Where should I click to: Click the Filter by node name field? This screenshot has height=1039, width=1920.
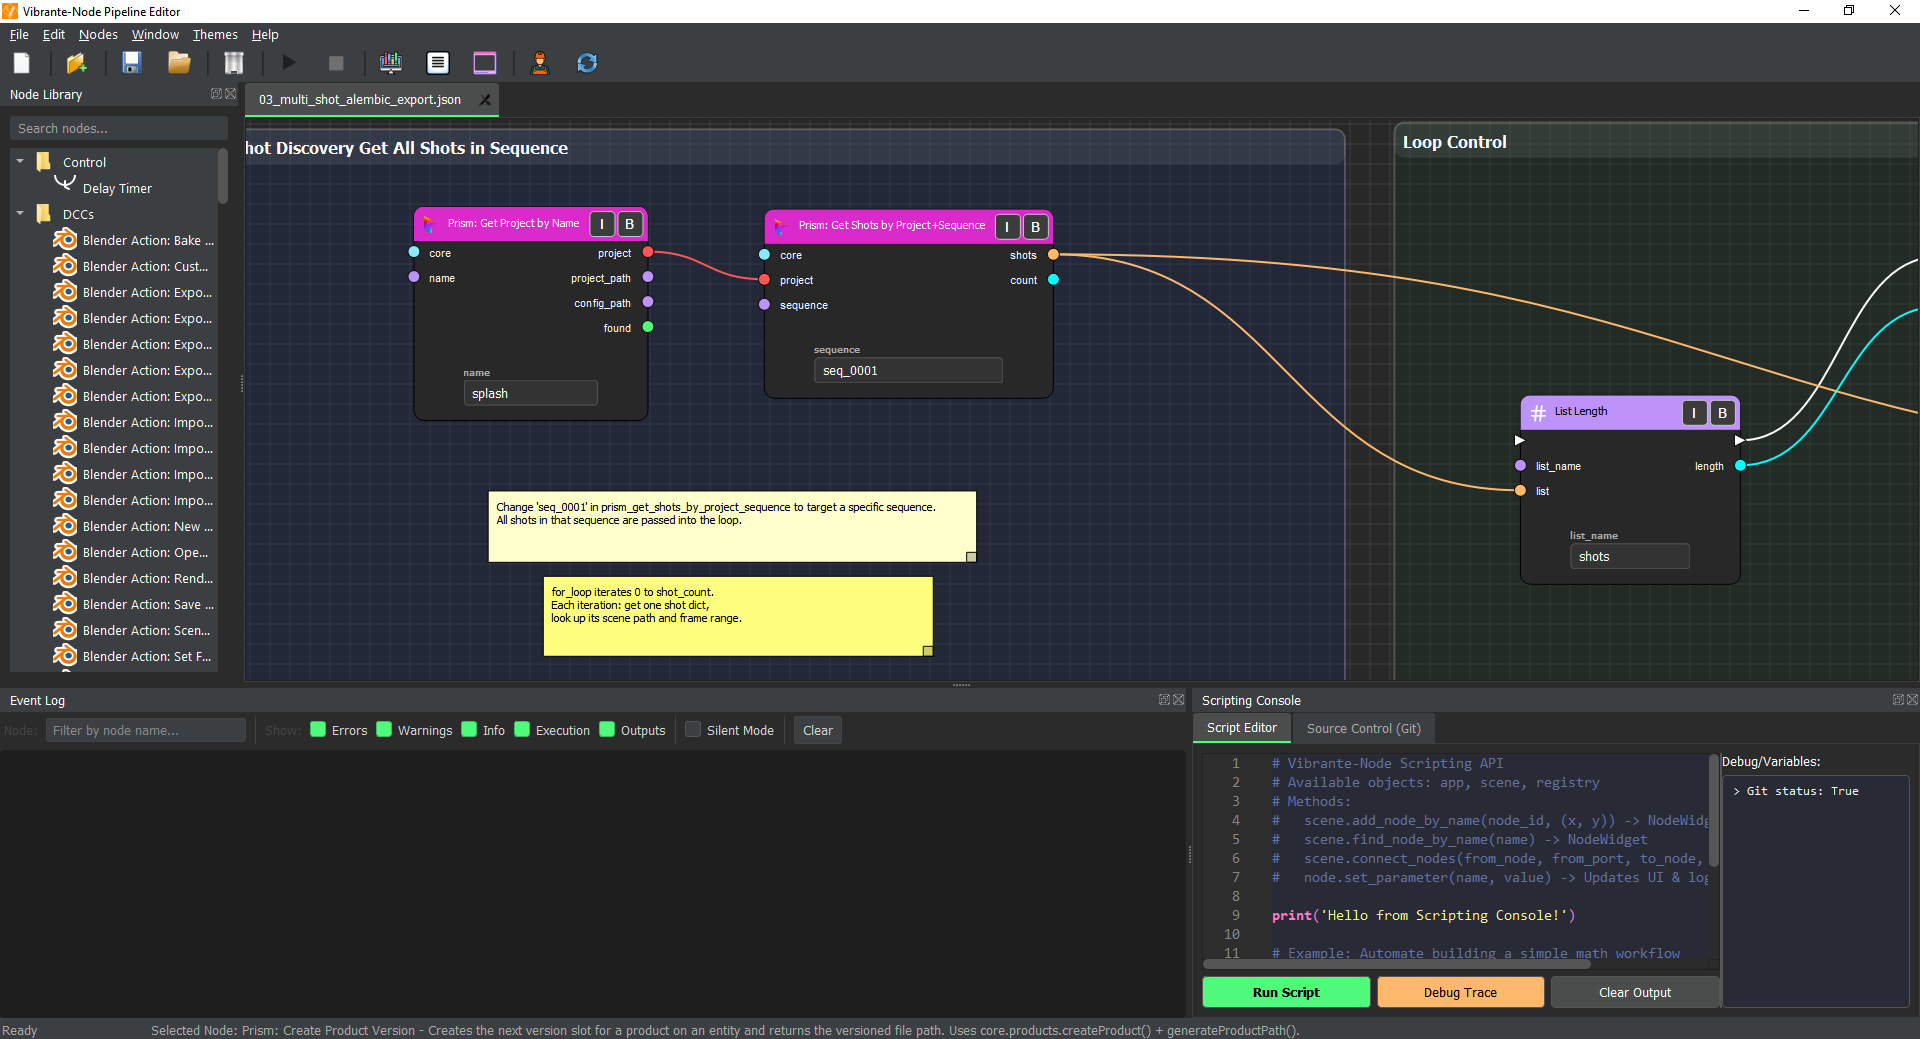point(145,730)
